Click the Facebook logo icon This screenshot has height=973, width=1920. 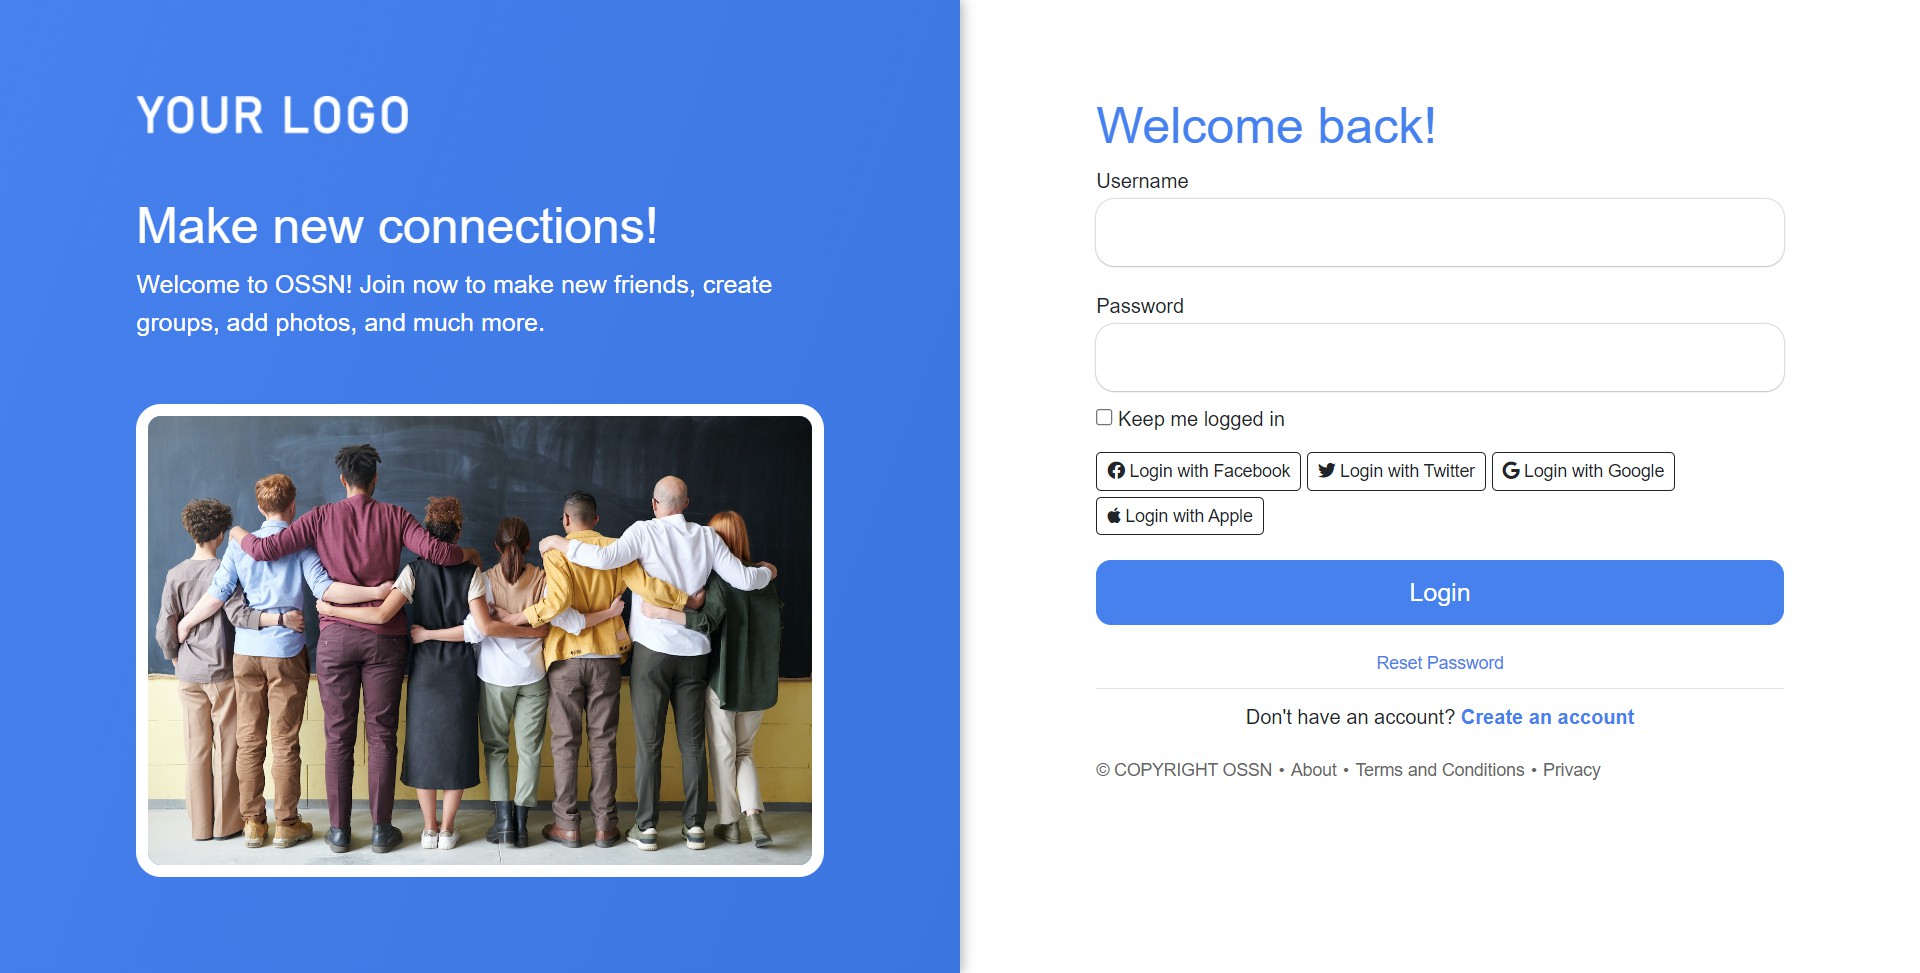point(1116,471)
